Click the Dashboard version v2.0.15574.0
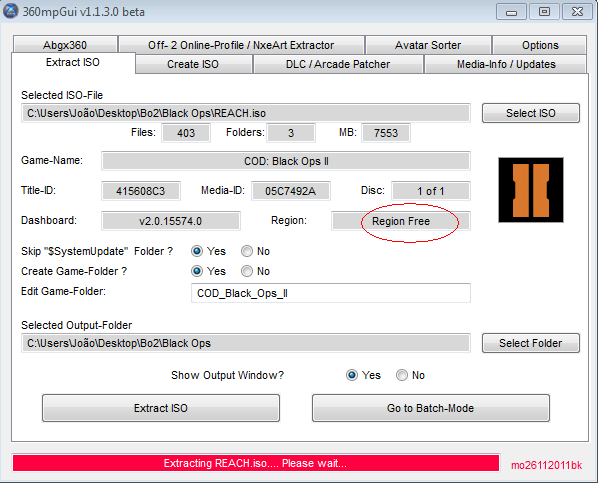 click(171, 221)
